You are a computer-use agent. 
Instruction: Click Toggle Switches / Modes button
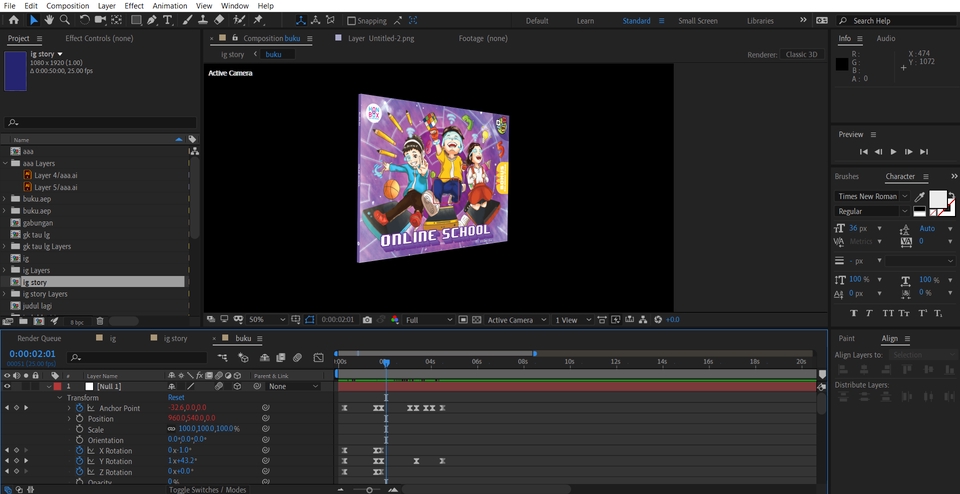pyautogui.click(x=208, y=490)
